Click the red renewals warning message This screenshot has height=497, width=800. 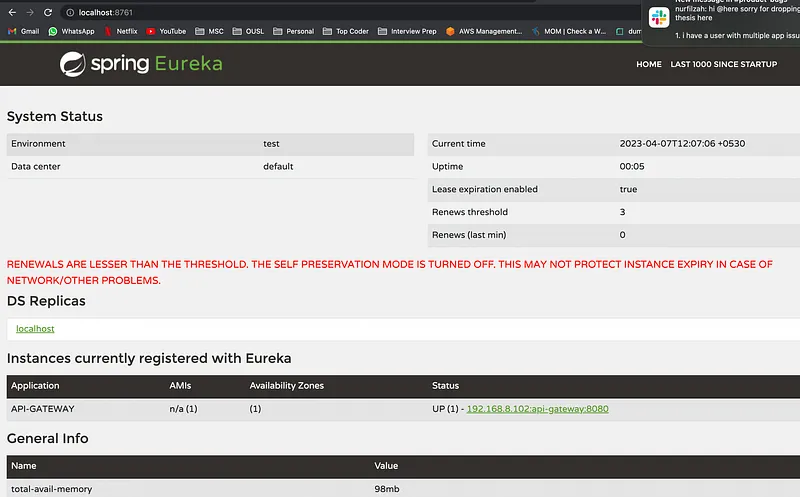click(x=390, y=272)
